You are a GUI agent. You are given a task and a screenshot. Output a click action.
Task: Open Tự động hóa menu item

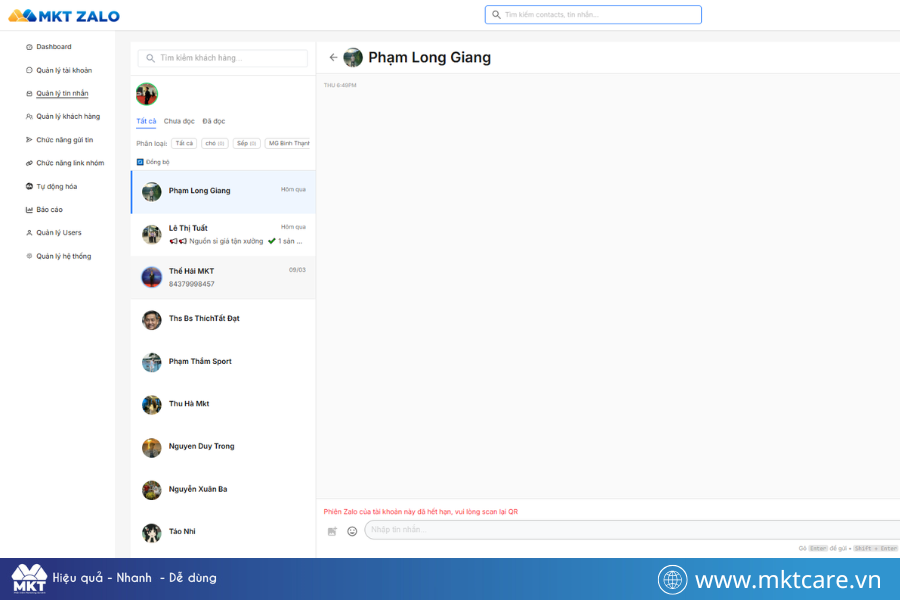pyautogui.click(x=57, y=186)
